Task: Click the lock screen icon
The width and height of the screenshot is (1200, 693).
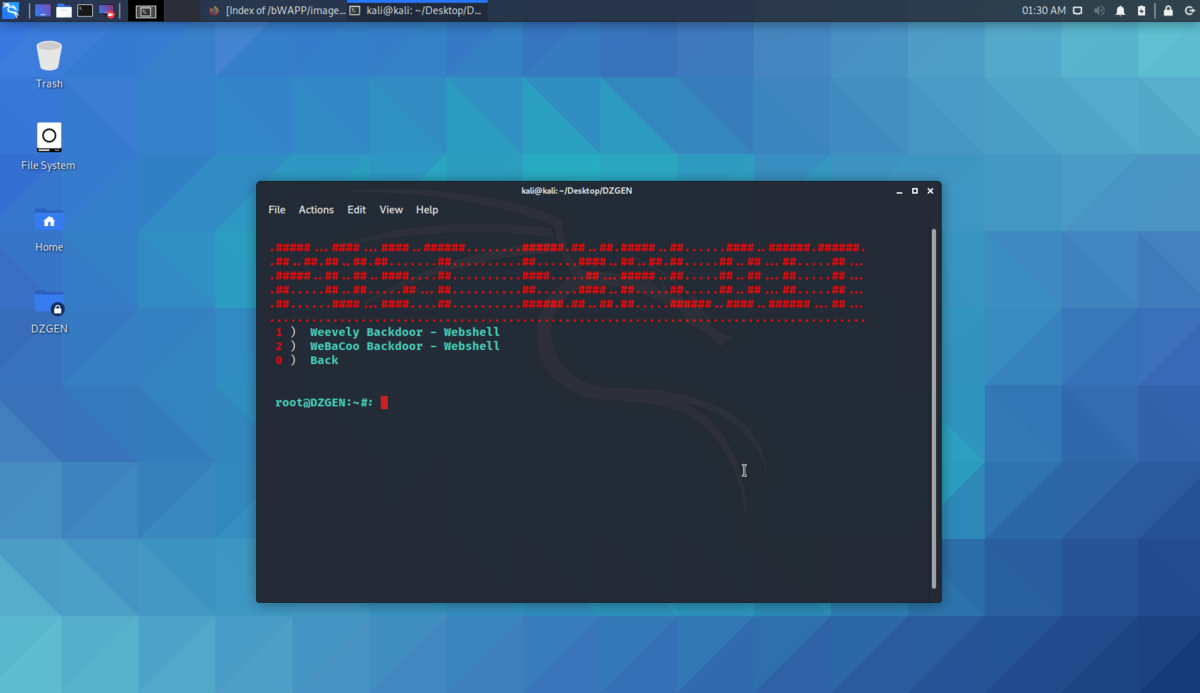Action: pos(1167,11)
